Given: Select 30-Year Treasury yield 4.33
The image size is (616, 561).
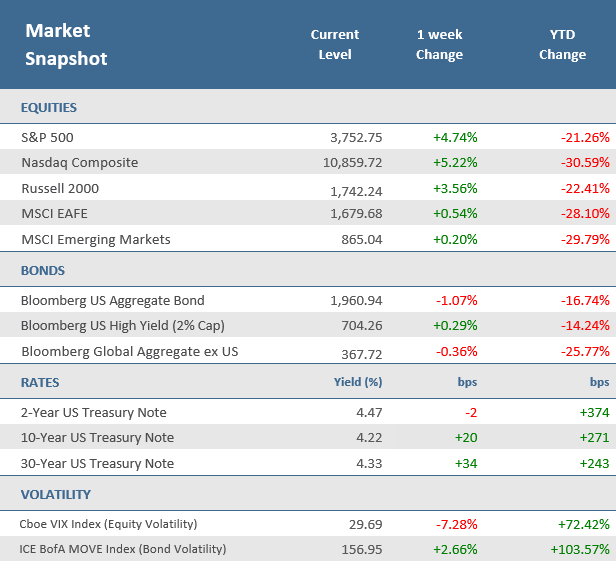Looking at the screenshot, I should (x=369, y=464).
